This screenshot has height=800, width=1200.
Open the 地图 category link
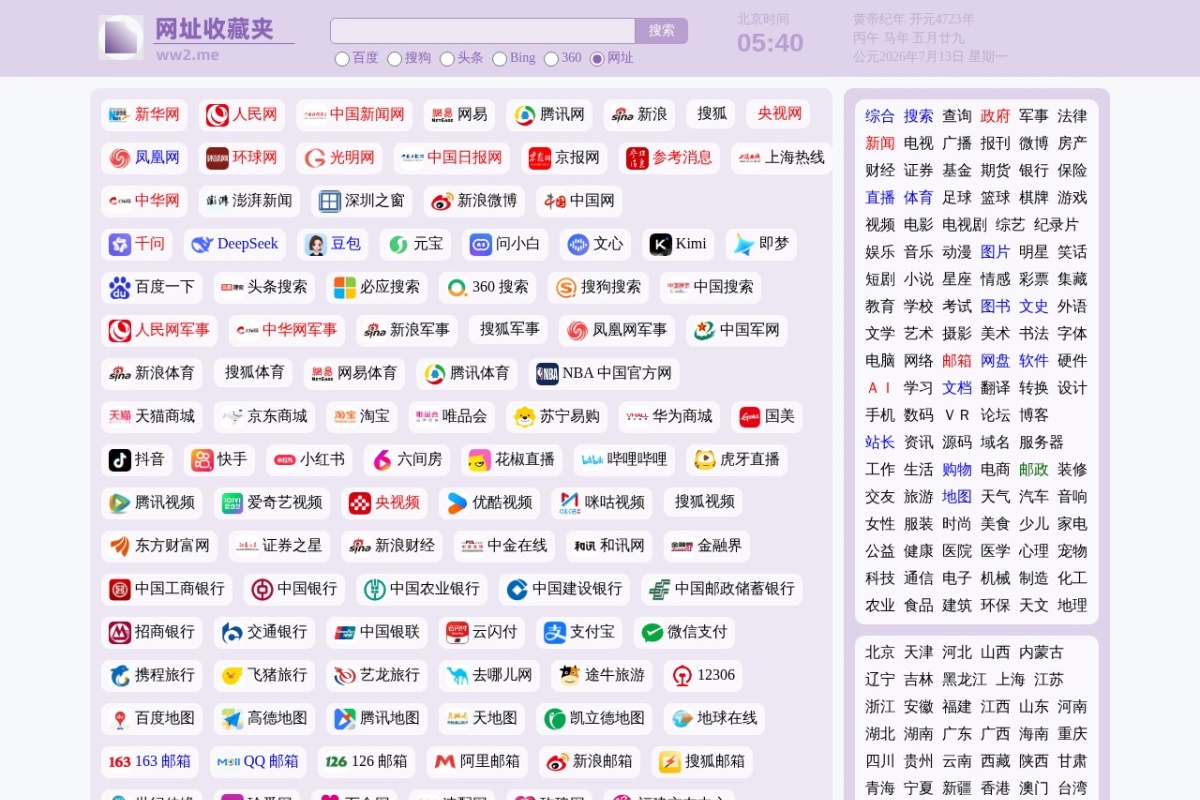pos(956,497)
